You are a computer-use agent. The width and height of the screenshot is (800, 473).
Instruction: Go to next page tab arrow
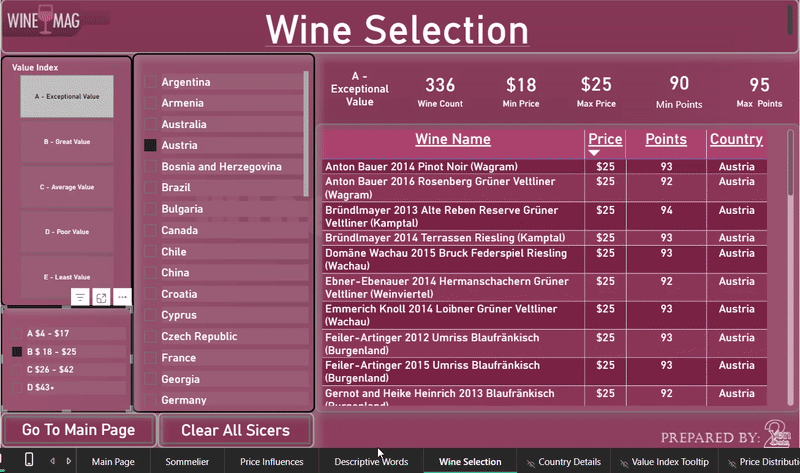69,461
